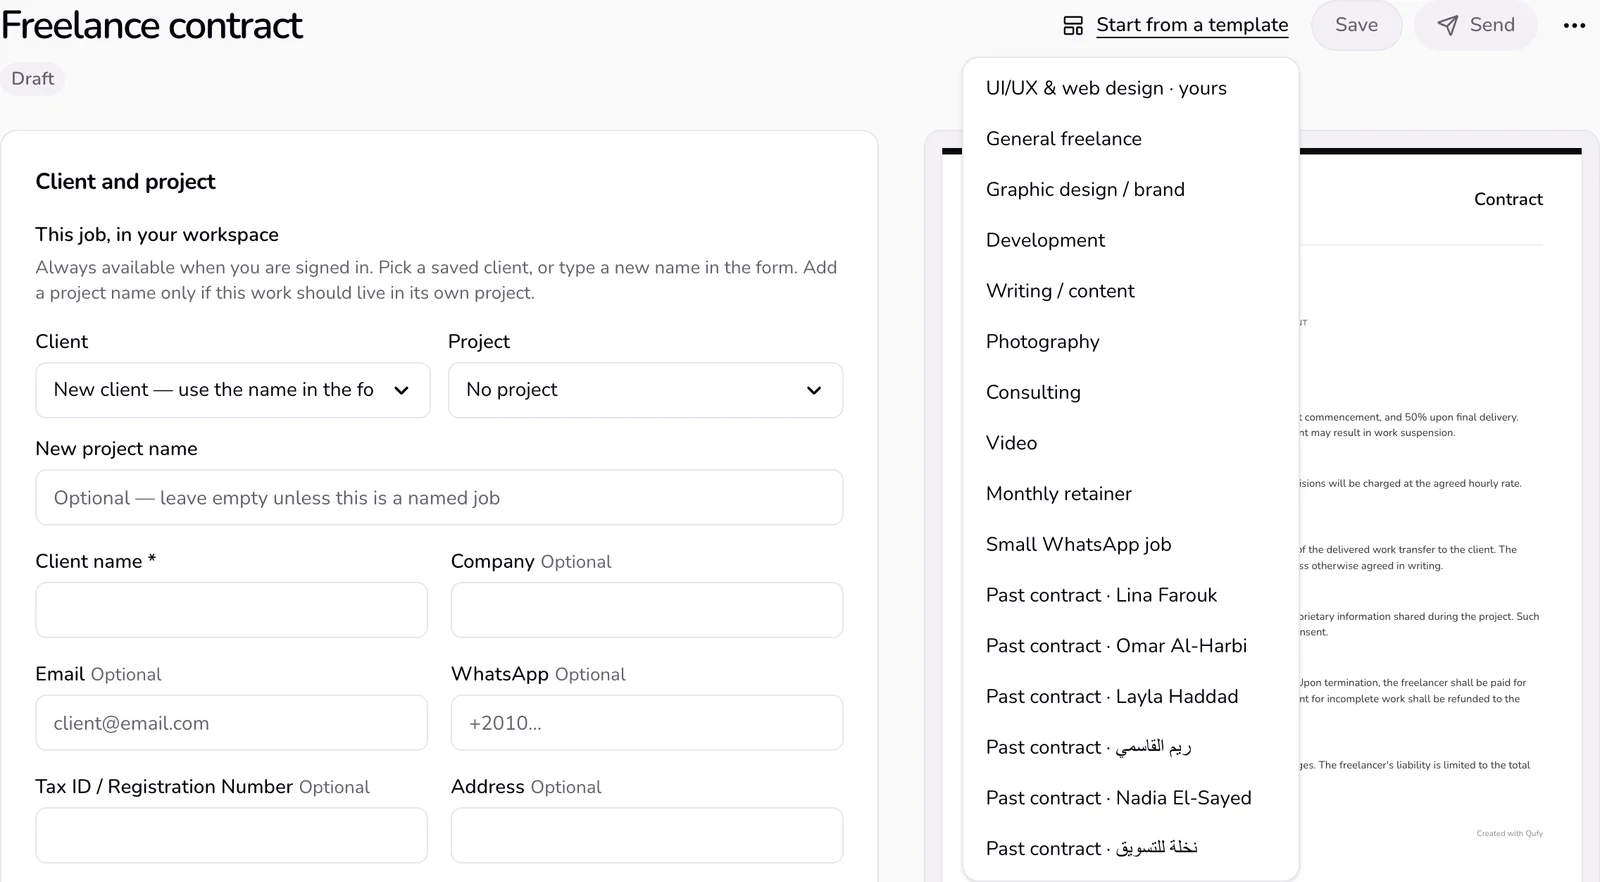This screenshot has width=1600, height=882.
Task: Open the three-dots more options menu
Action: pyautogui.click(x=1574, y=25)
